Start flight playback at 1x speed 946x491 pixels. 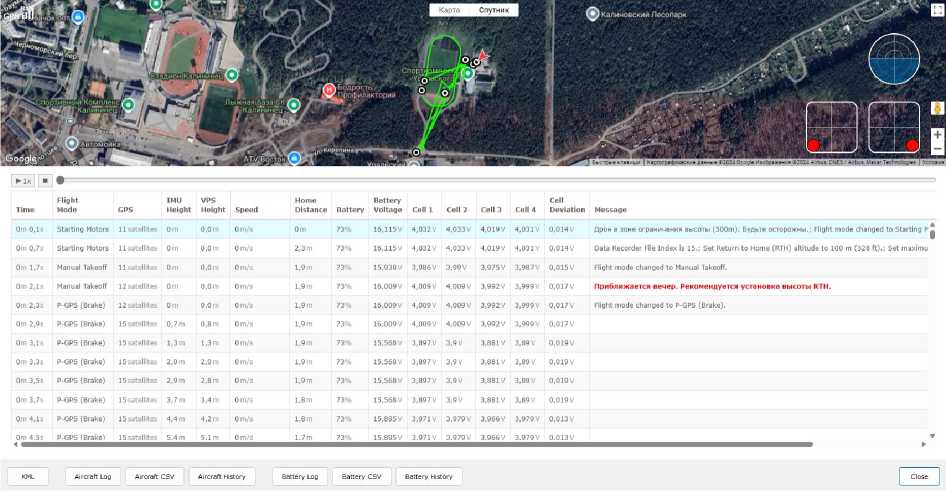[x=23, y=180]
